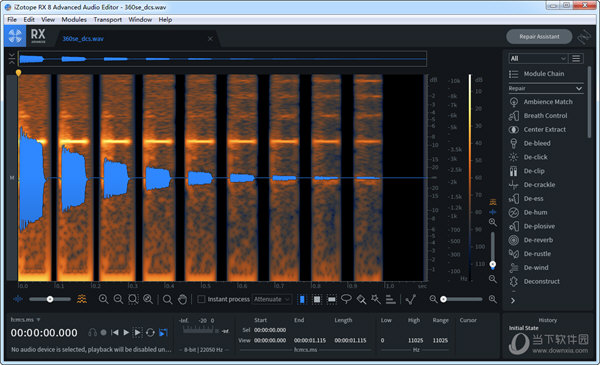Select the magic wand tool
The width and height of the screenshot is (600, 365).
click(376, 299)
